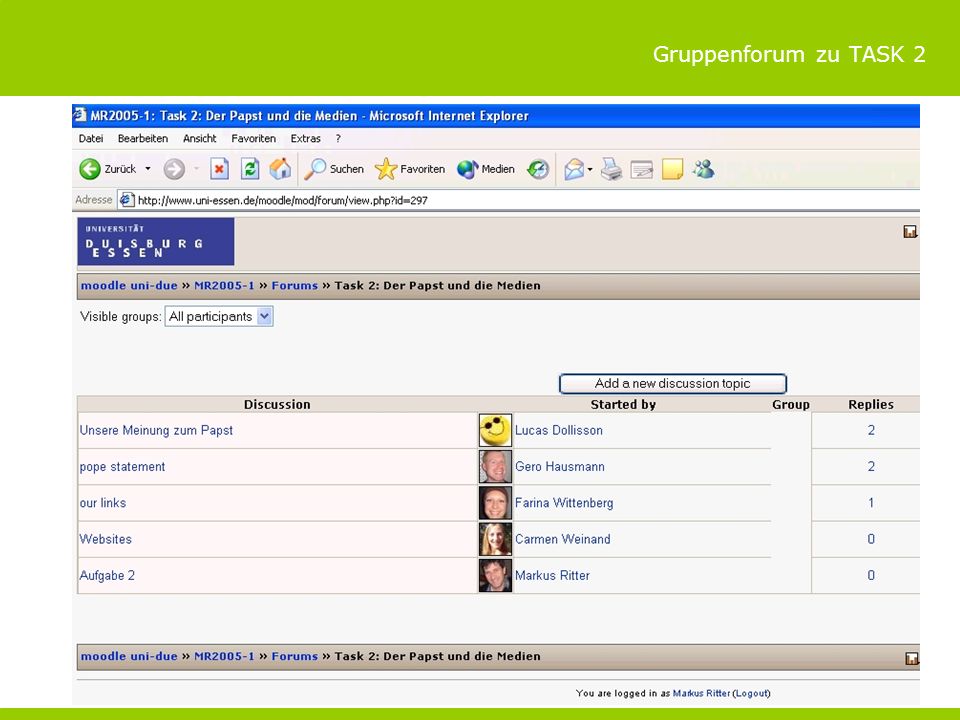960x720 pixels.
Task: Click the Replies column header
Action: click(871, 404)
